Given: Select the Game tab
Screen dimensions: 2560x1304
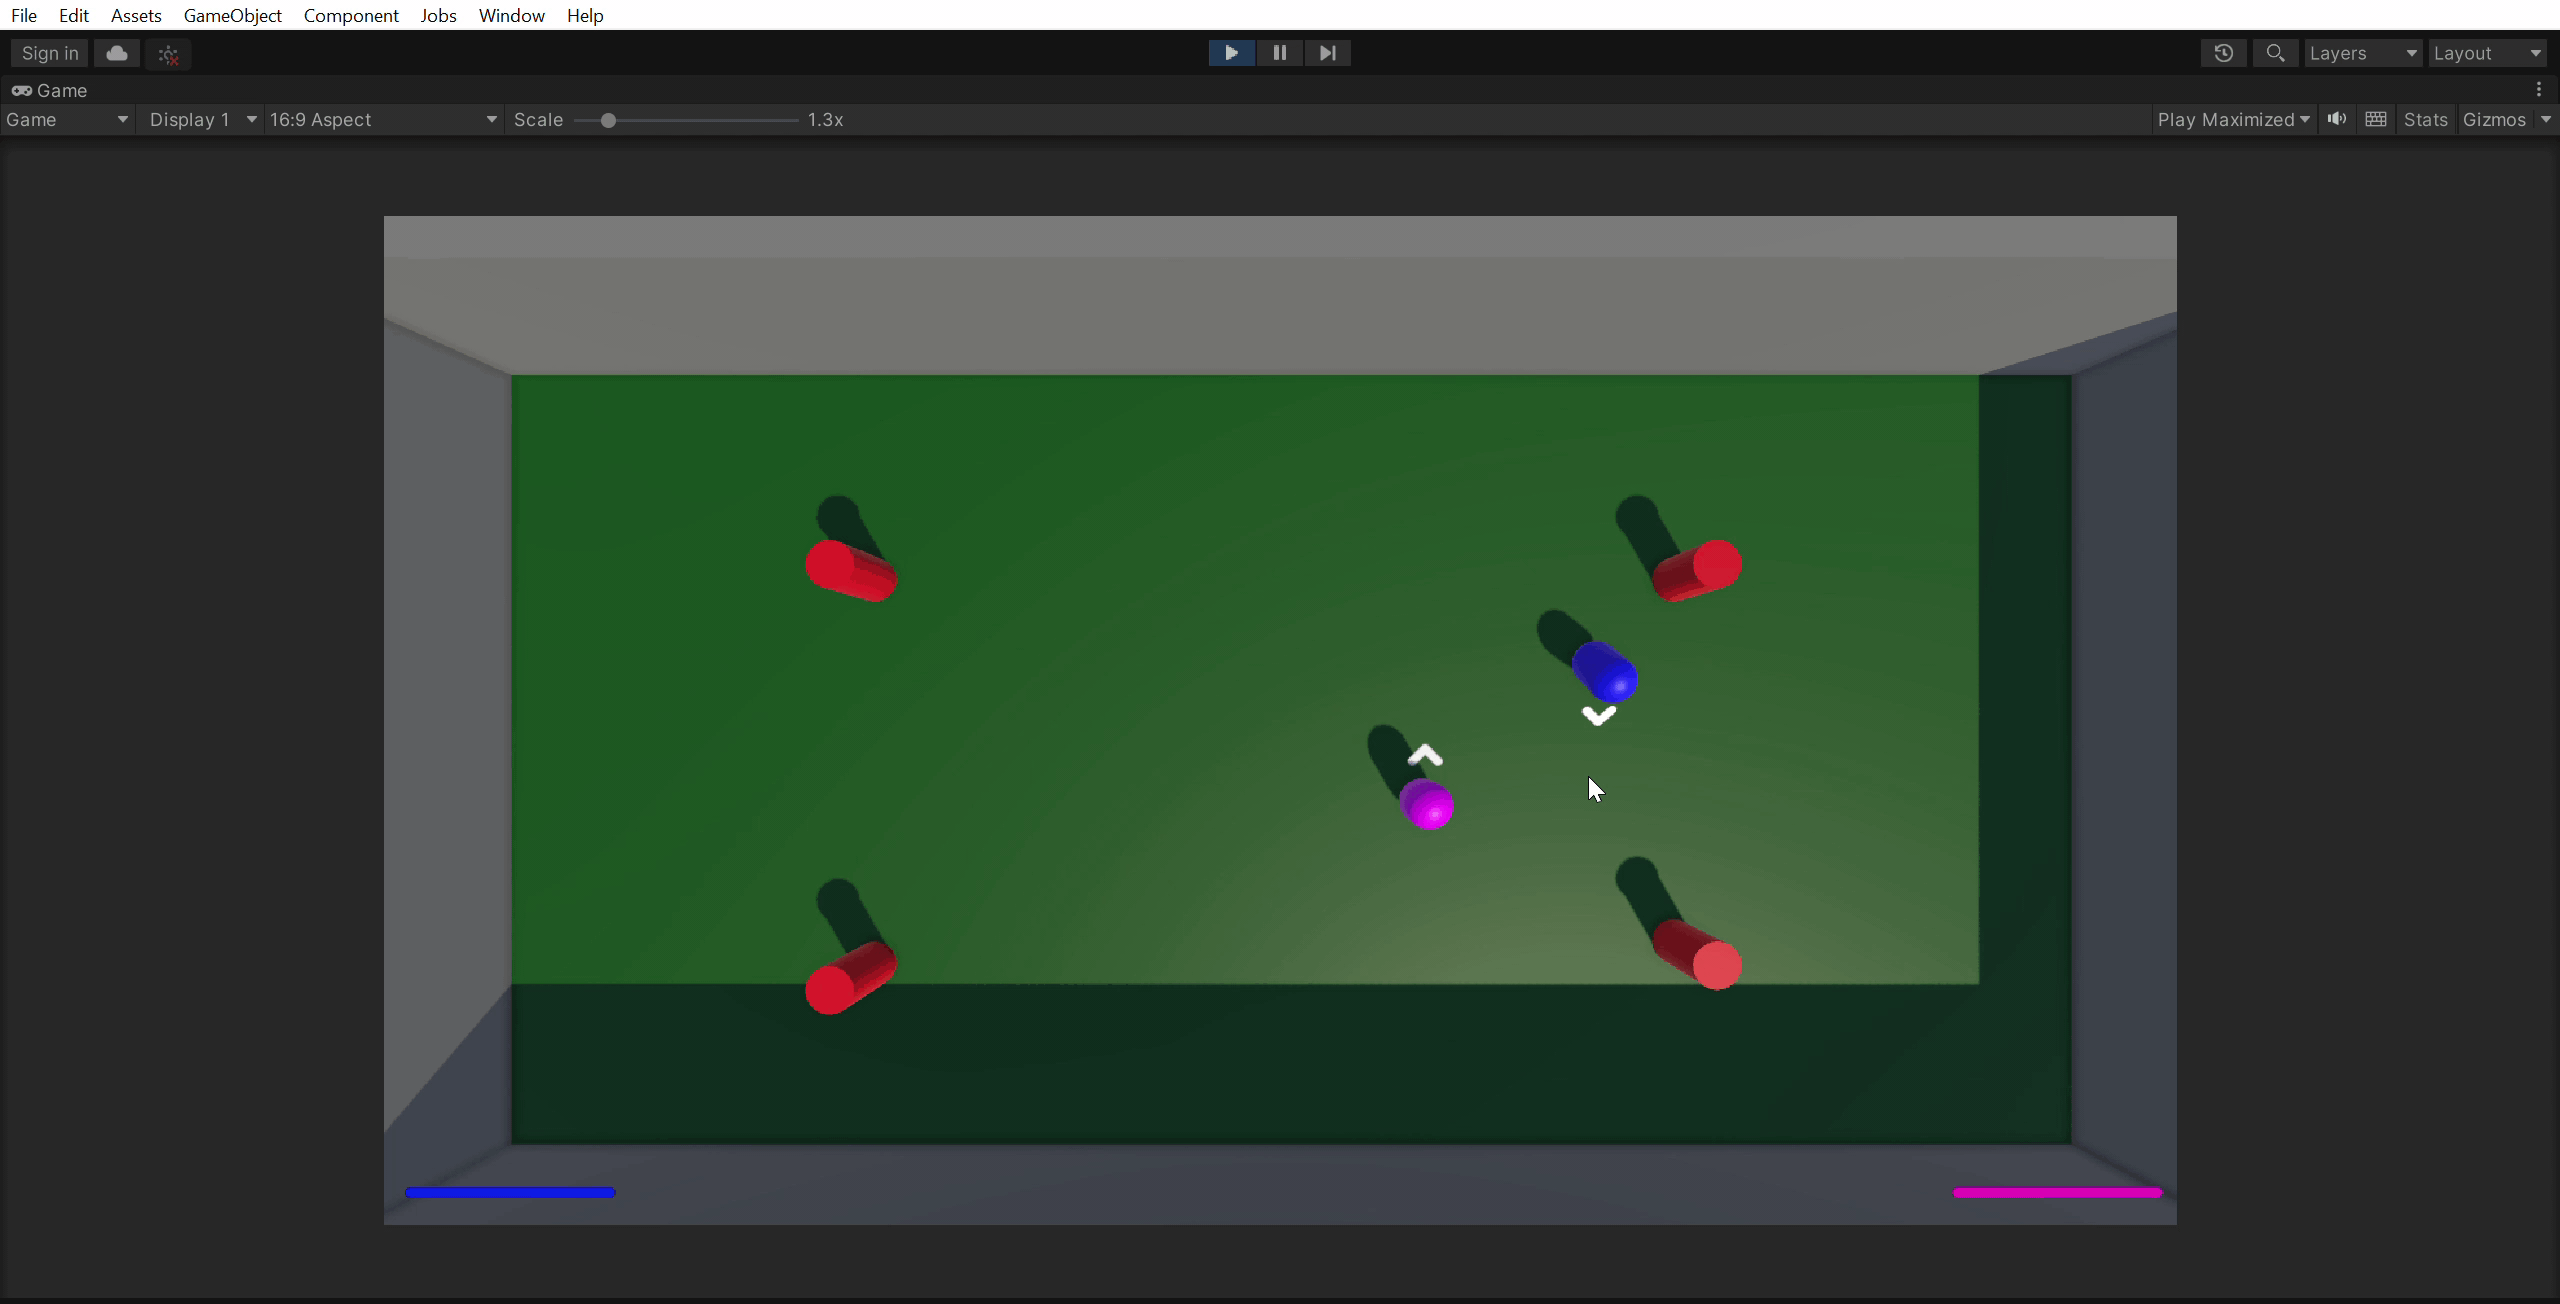Looking at the screenshot, I should pos(50,90).
